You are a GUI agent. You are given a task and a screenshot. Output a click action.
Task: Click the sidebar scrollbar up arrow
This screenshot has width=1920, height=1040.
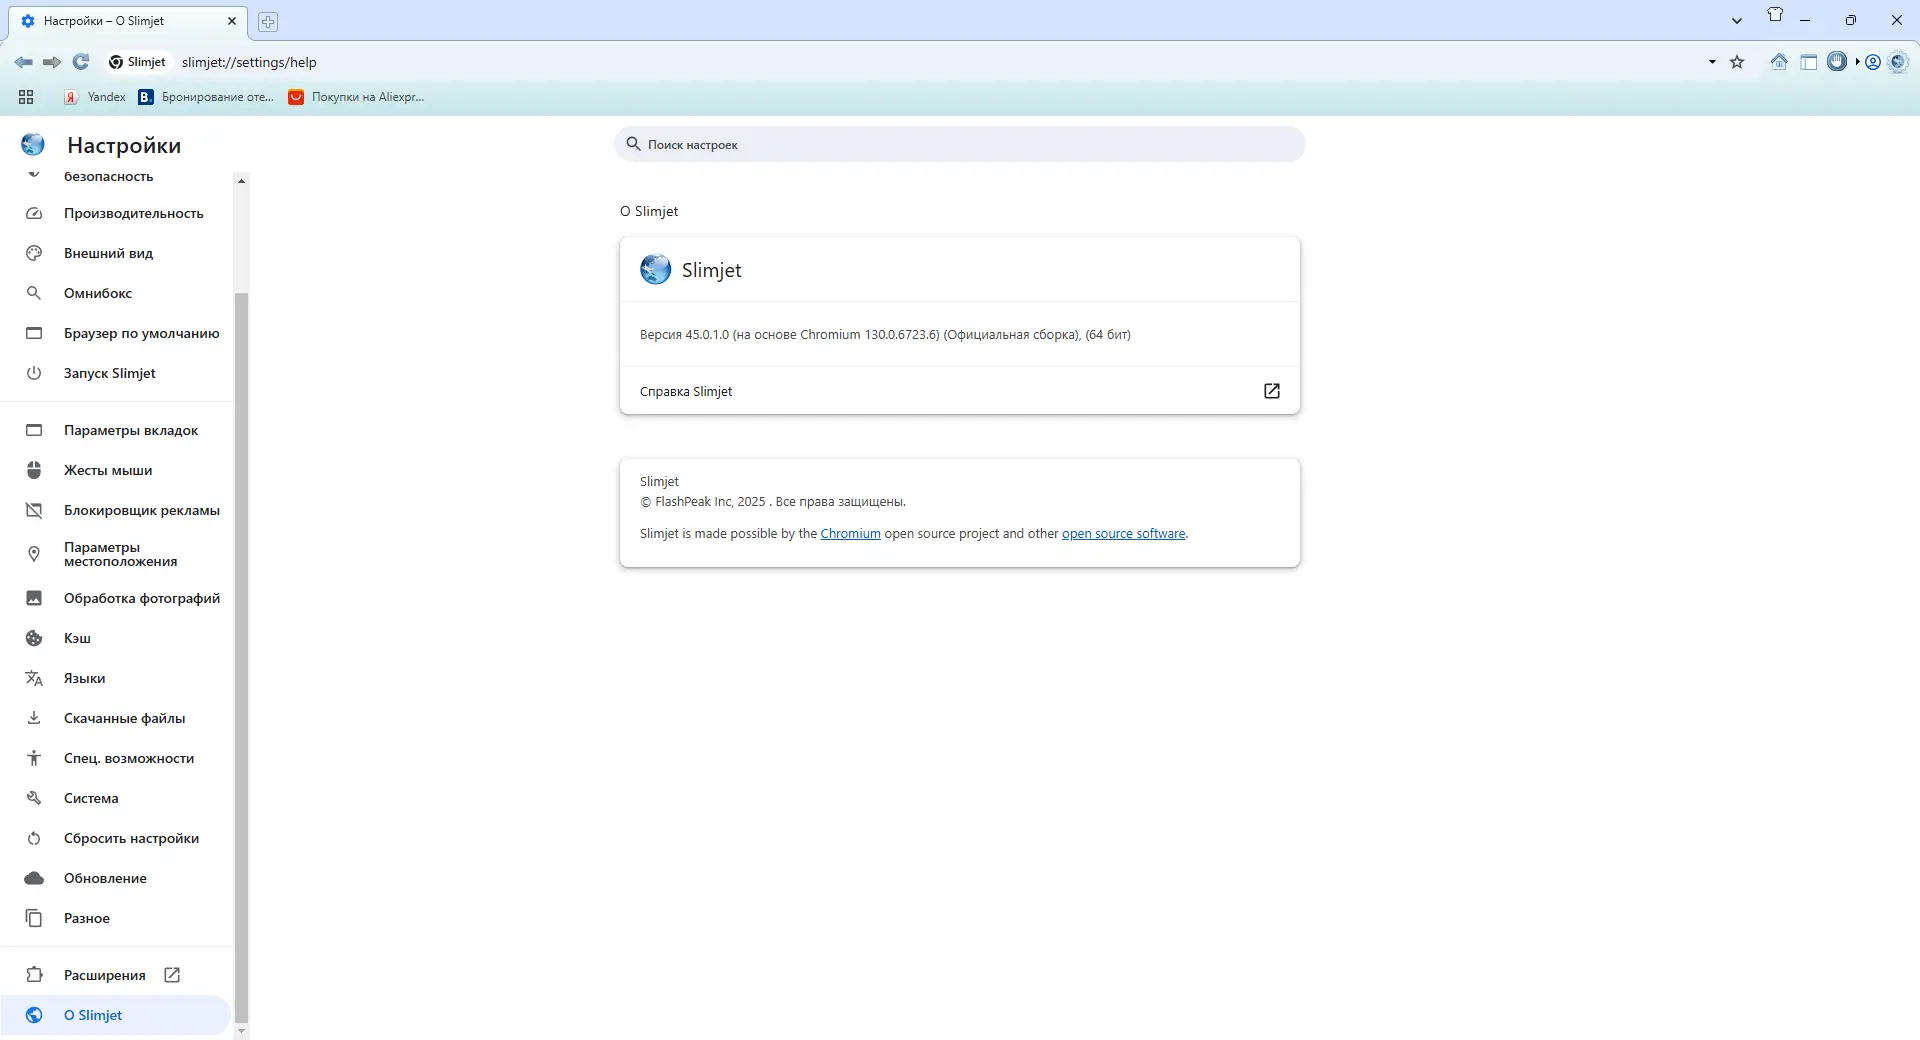tap(241, 181)
